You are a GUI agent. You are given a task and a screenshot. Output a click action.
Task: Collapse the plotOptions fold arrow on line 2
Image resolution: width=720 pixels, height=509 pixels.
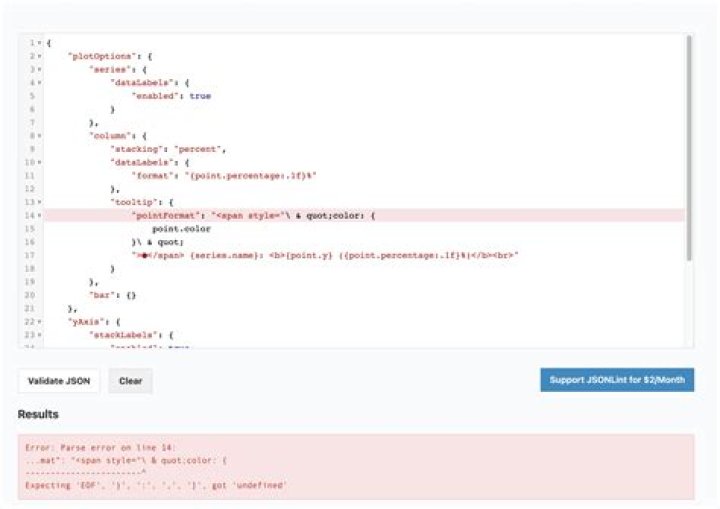39,56
